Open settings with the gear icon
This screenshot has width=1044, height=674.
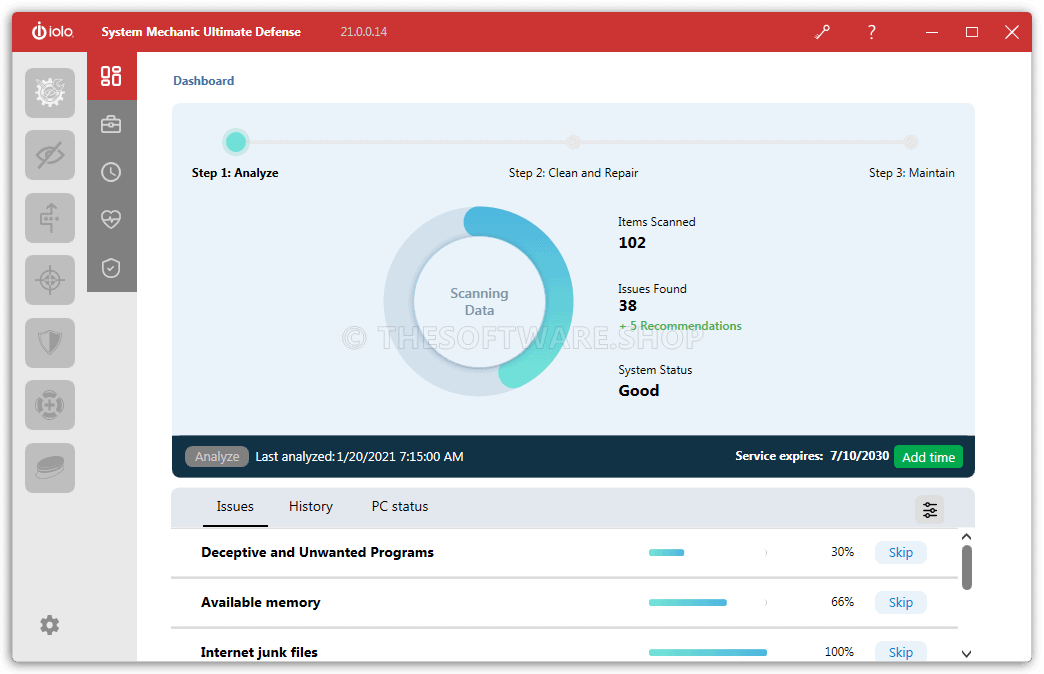pyautogui.click(x=49, y=625)
